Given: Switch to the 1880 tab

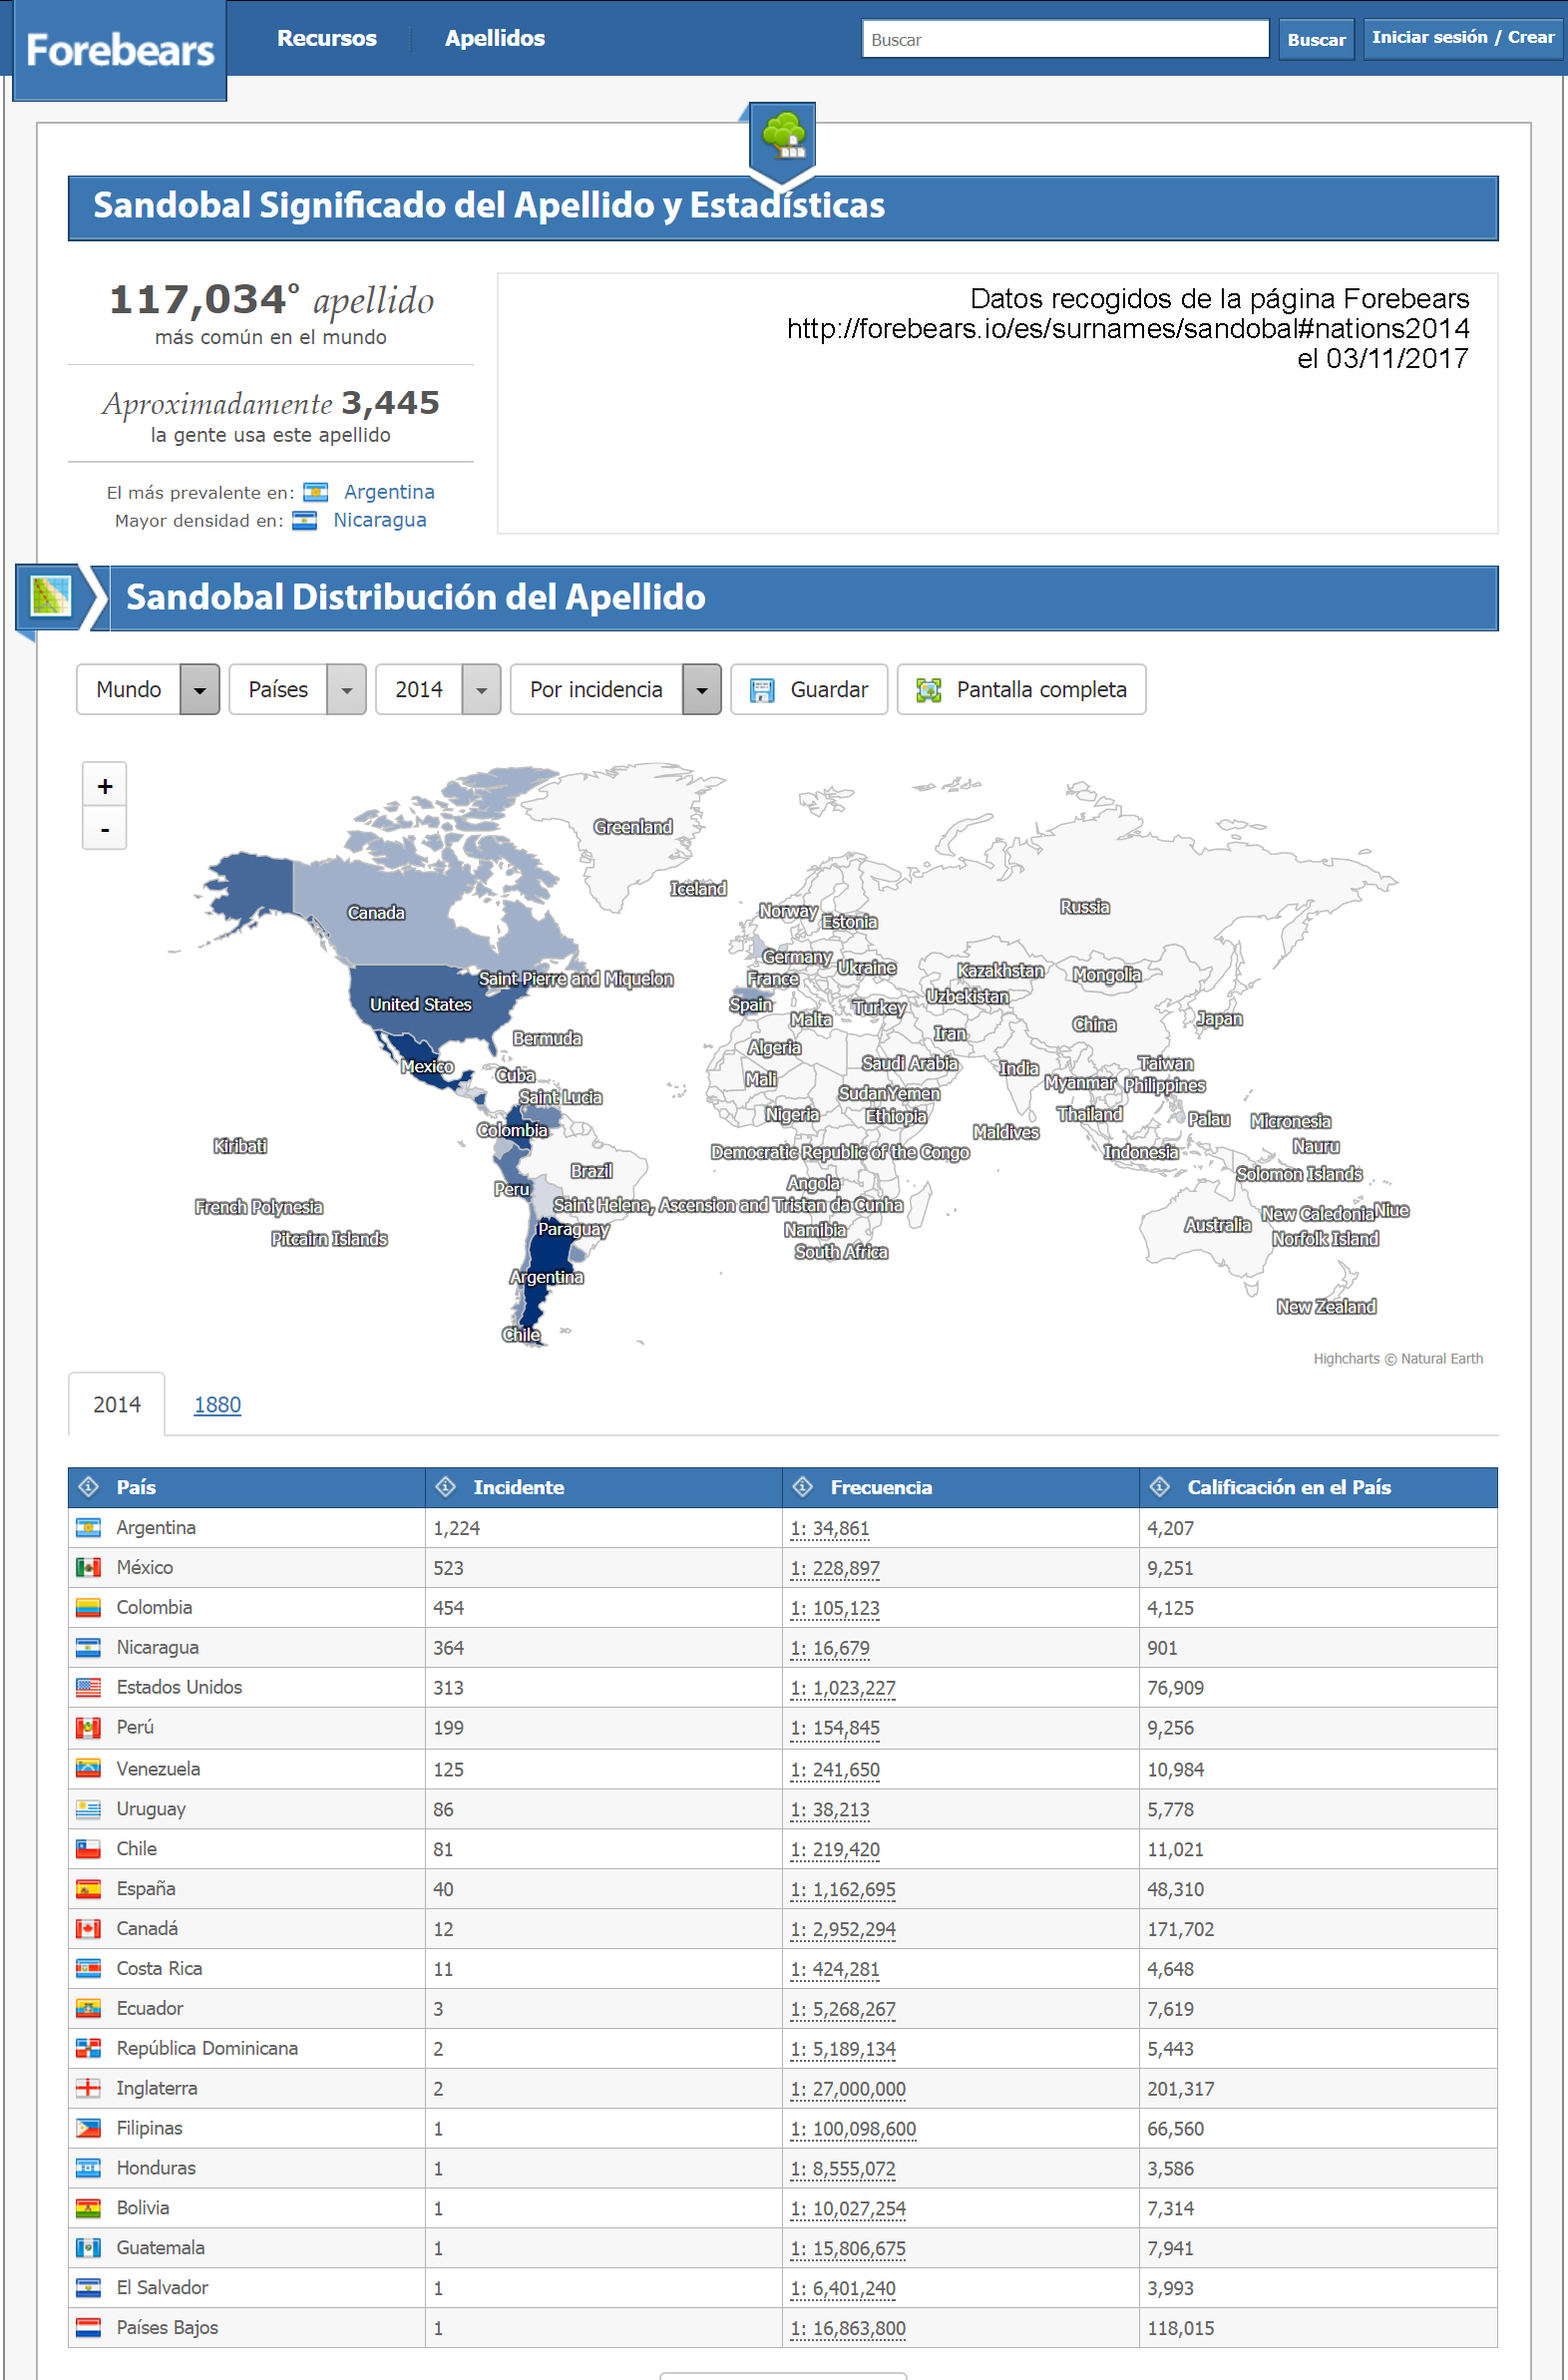Looking at the screenshot, I should pyautogui.click(x=217, y=1405).
